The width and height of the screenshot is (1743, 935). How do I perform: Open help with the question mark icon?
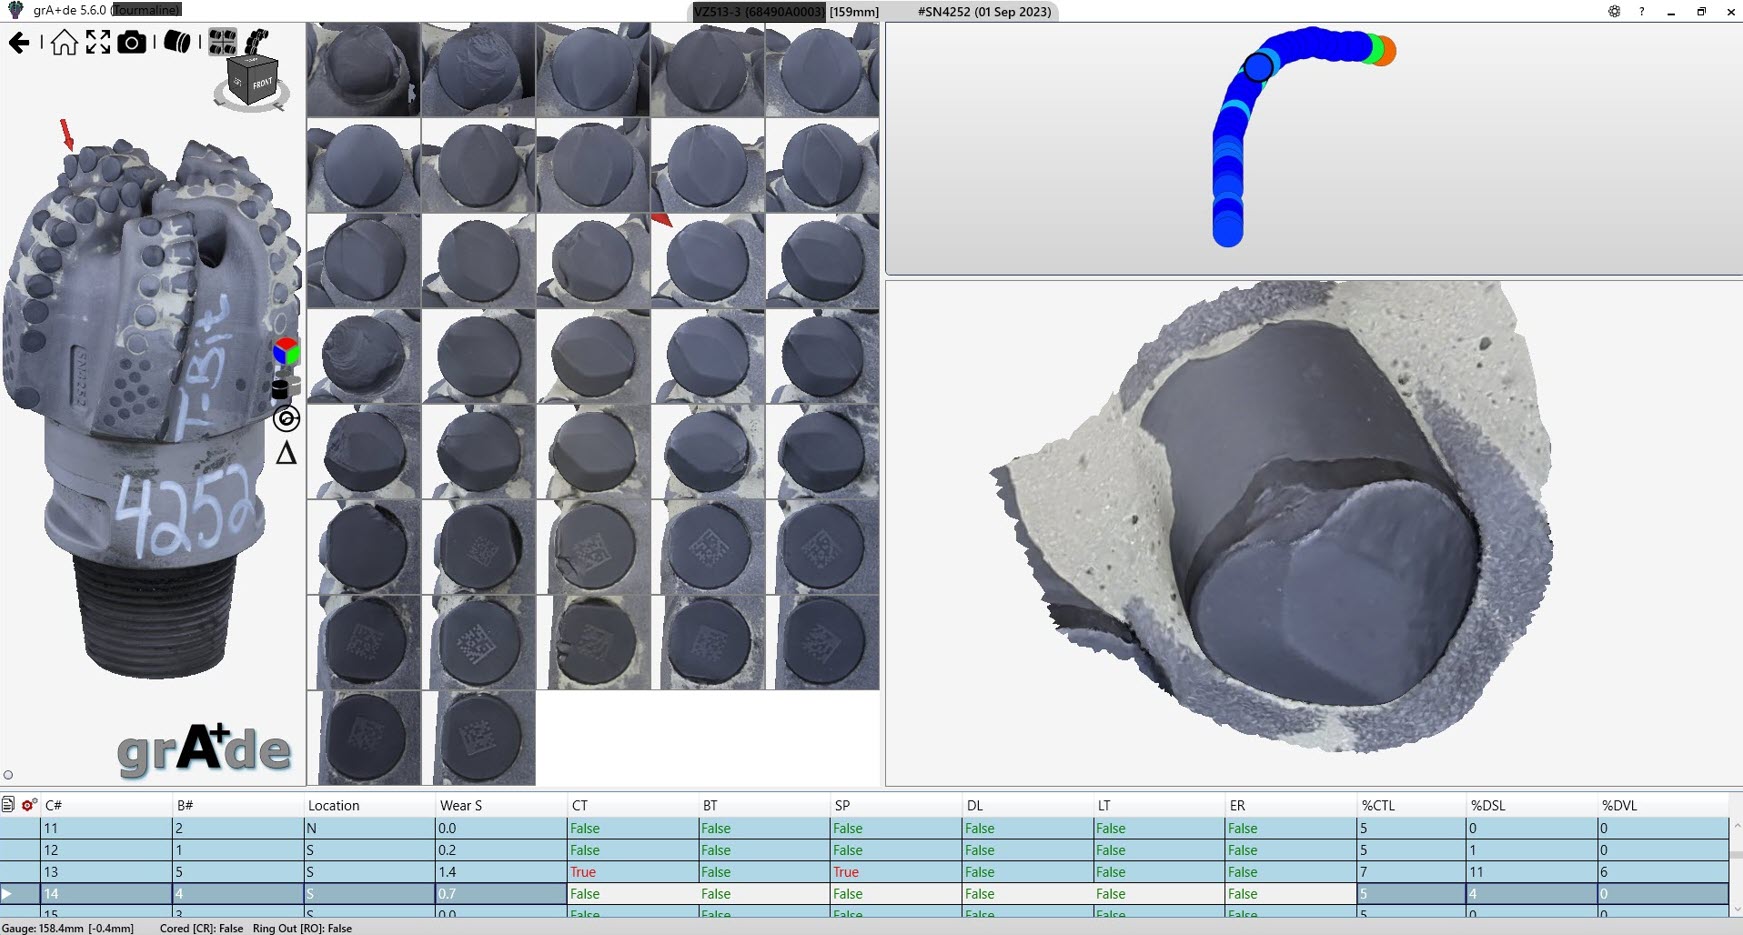click(x=1641, y=11)
